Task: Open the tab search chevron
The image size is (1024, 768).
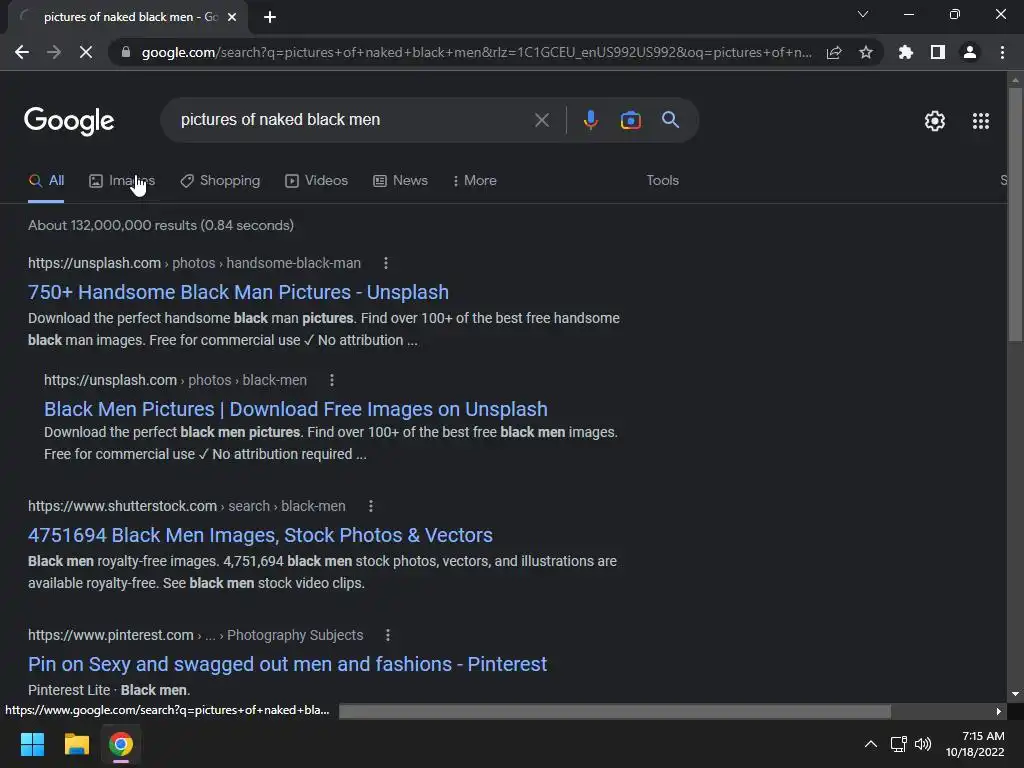Action: pos(863,14)
